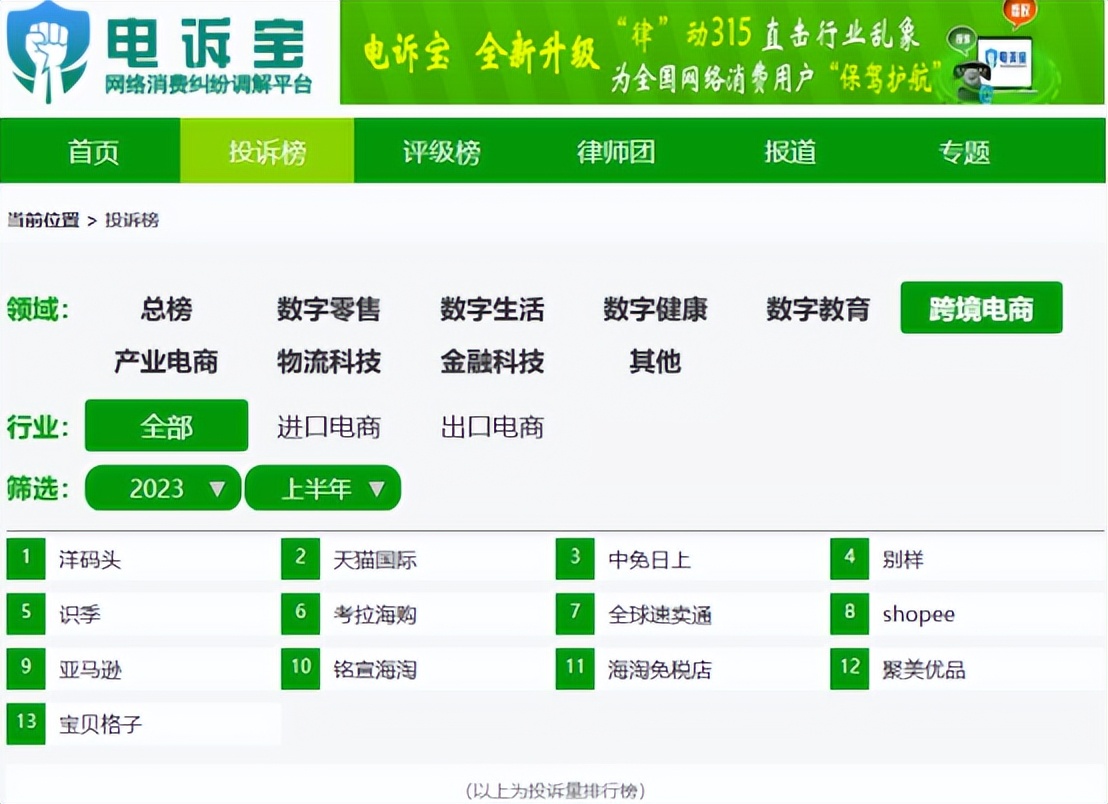Click the green rank badge number 7
Screen dimensions: 1108x804
tap(575, 613)
